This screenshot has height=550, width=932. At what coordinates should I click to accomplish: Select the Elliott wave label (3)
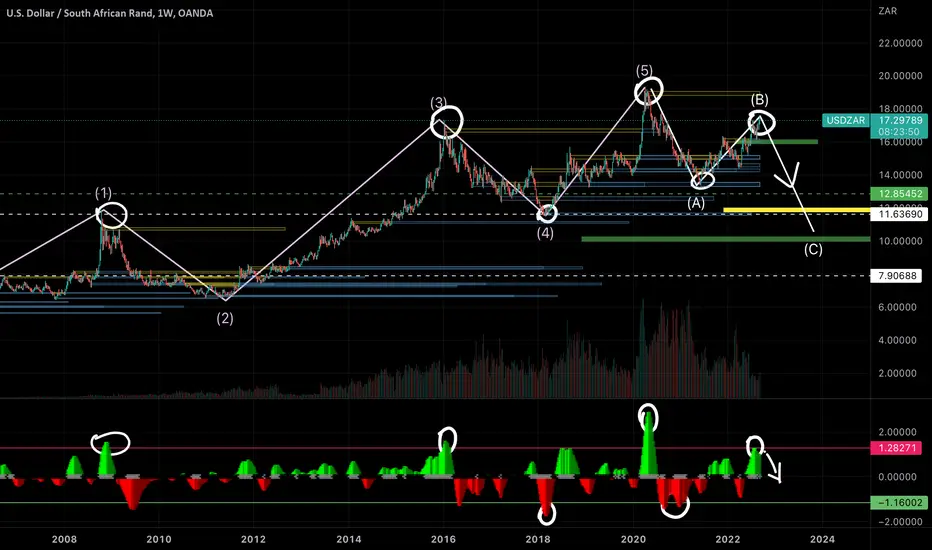point(439,102)
